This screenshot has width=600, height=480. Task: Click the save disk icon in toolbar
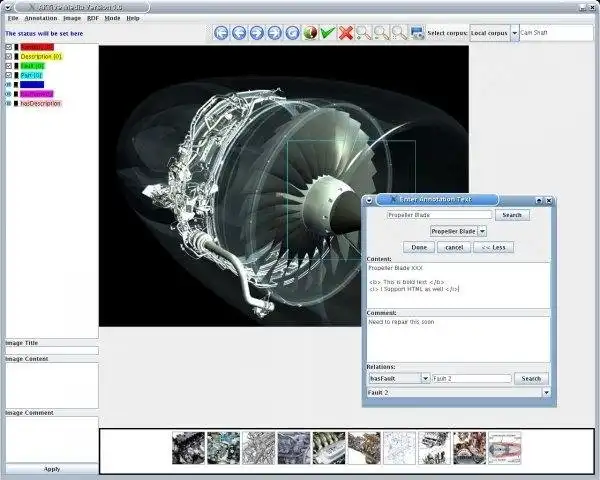click(x=416, y=33)
